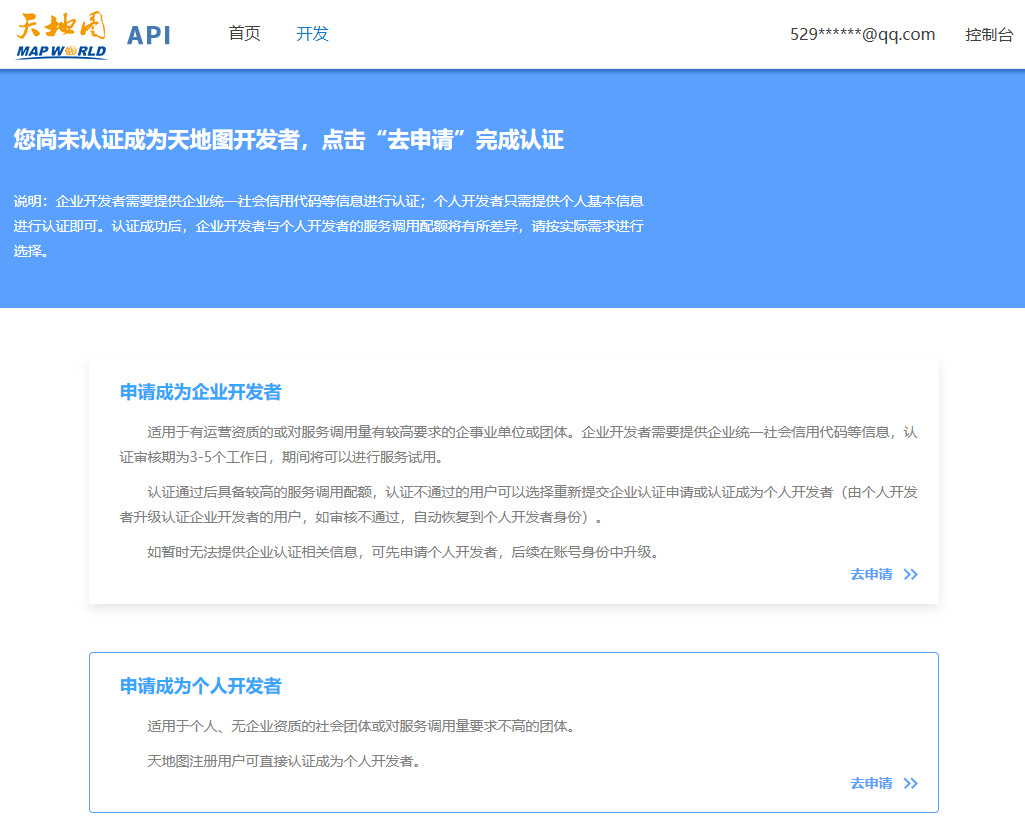Click the paragraph starting 认证通过后具备较高的
Screen dimensions: 1025x838
(518, 505)
